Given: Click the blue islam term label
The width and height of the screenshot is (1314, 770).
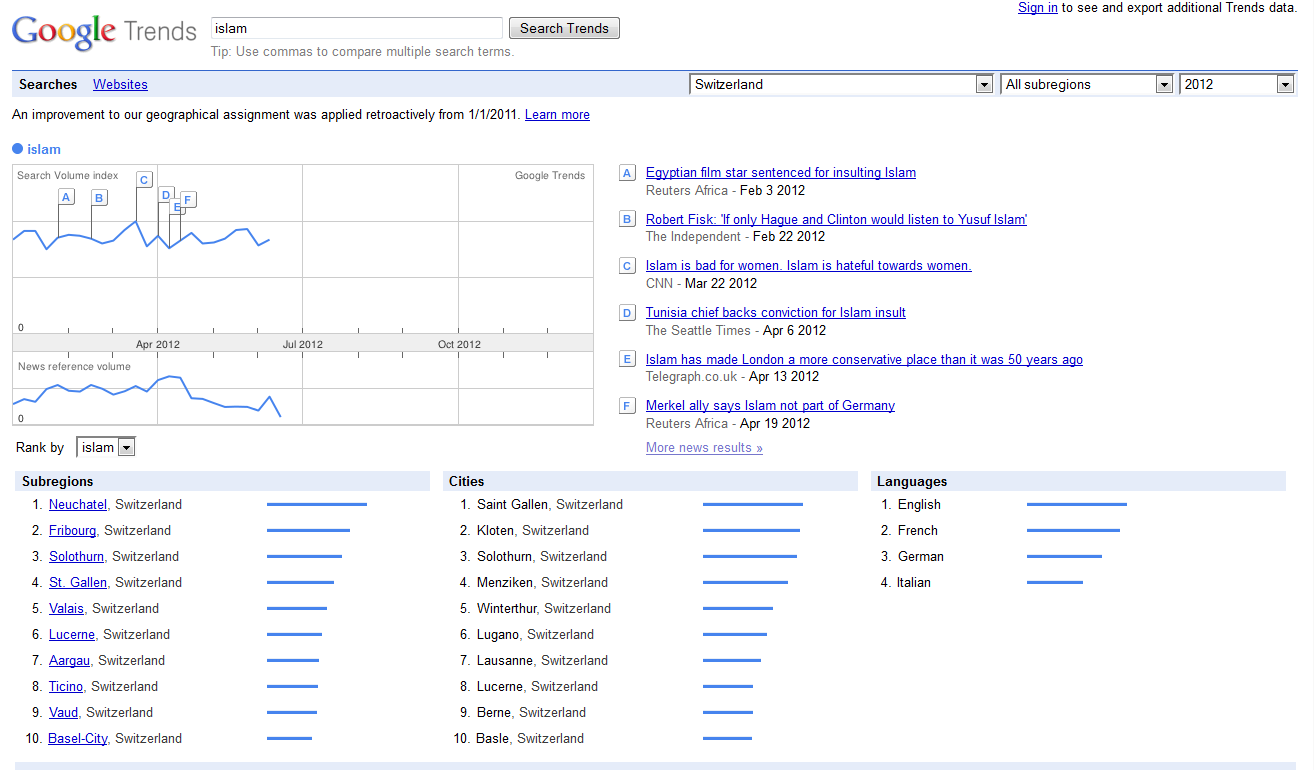Looking at the screenshot, I should pyautogui.click(x=44, y=149).
